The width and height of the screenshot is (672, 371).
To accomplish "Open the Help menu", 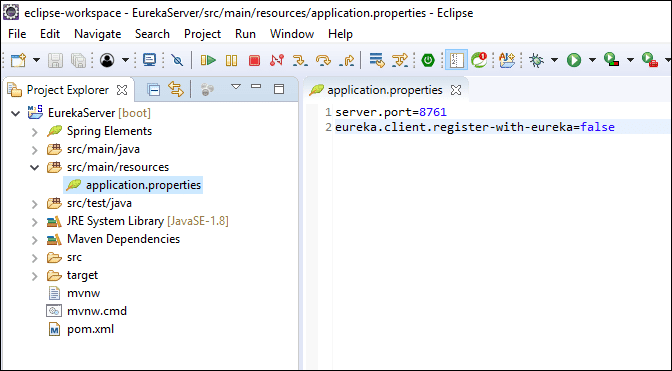I will 340,34.
